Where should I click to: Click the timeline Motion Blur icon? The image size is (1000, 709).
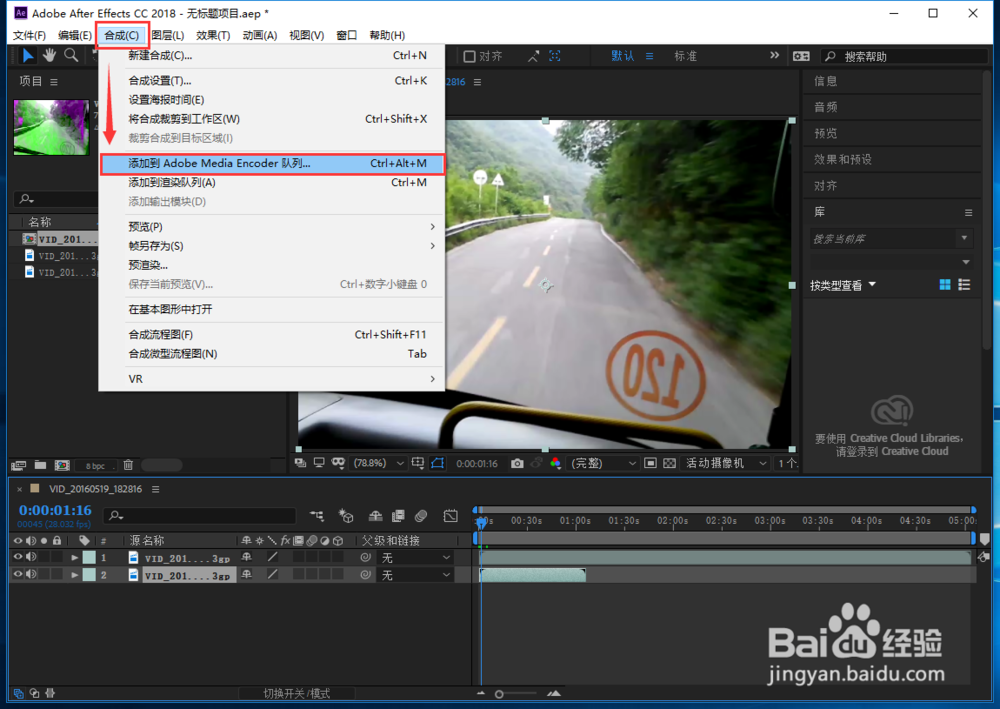(421, 516)
